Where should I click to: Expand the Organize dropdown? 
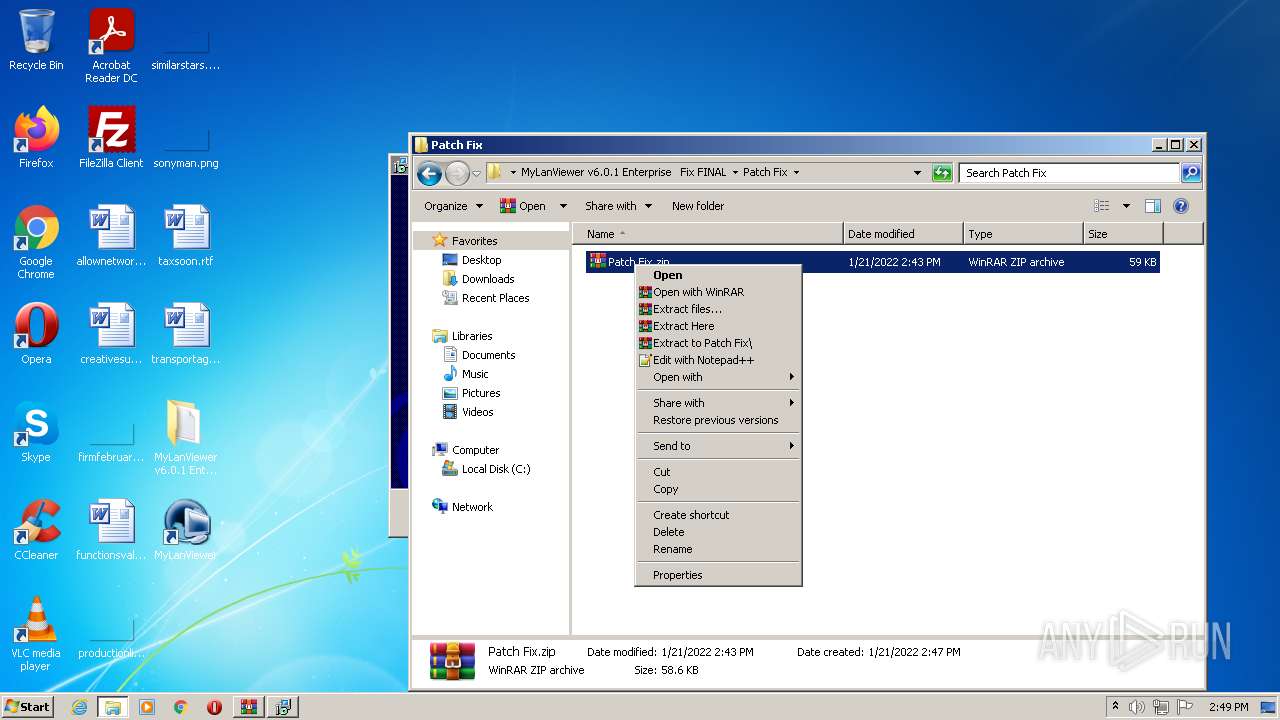coord(453,206)
